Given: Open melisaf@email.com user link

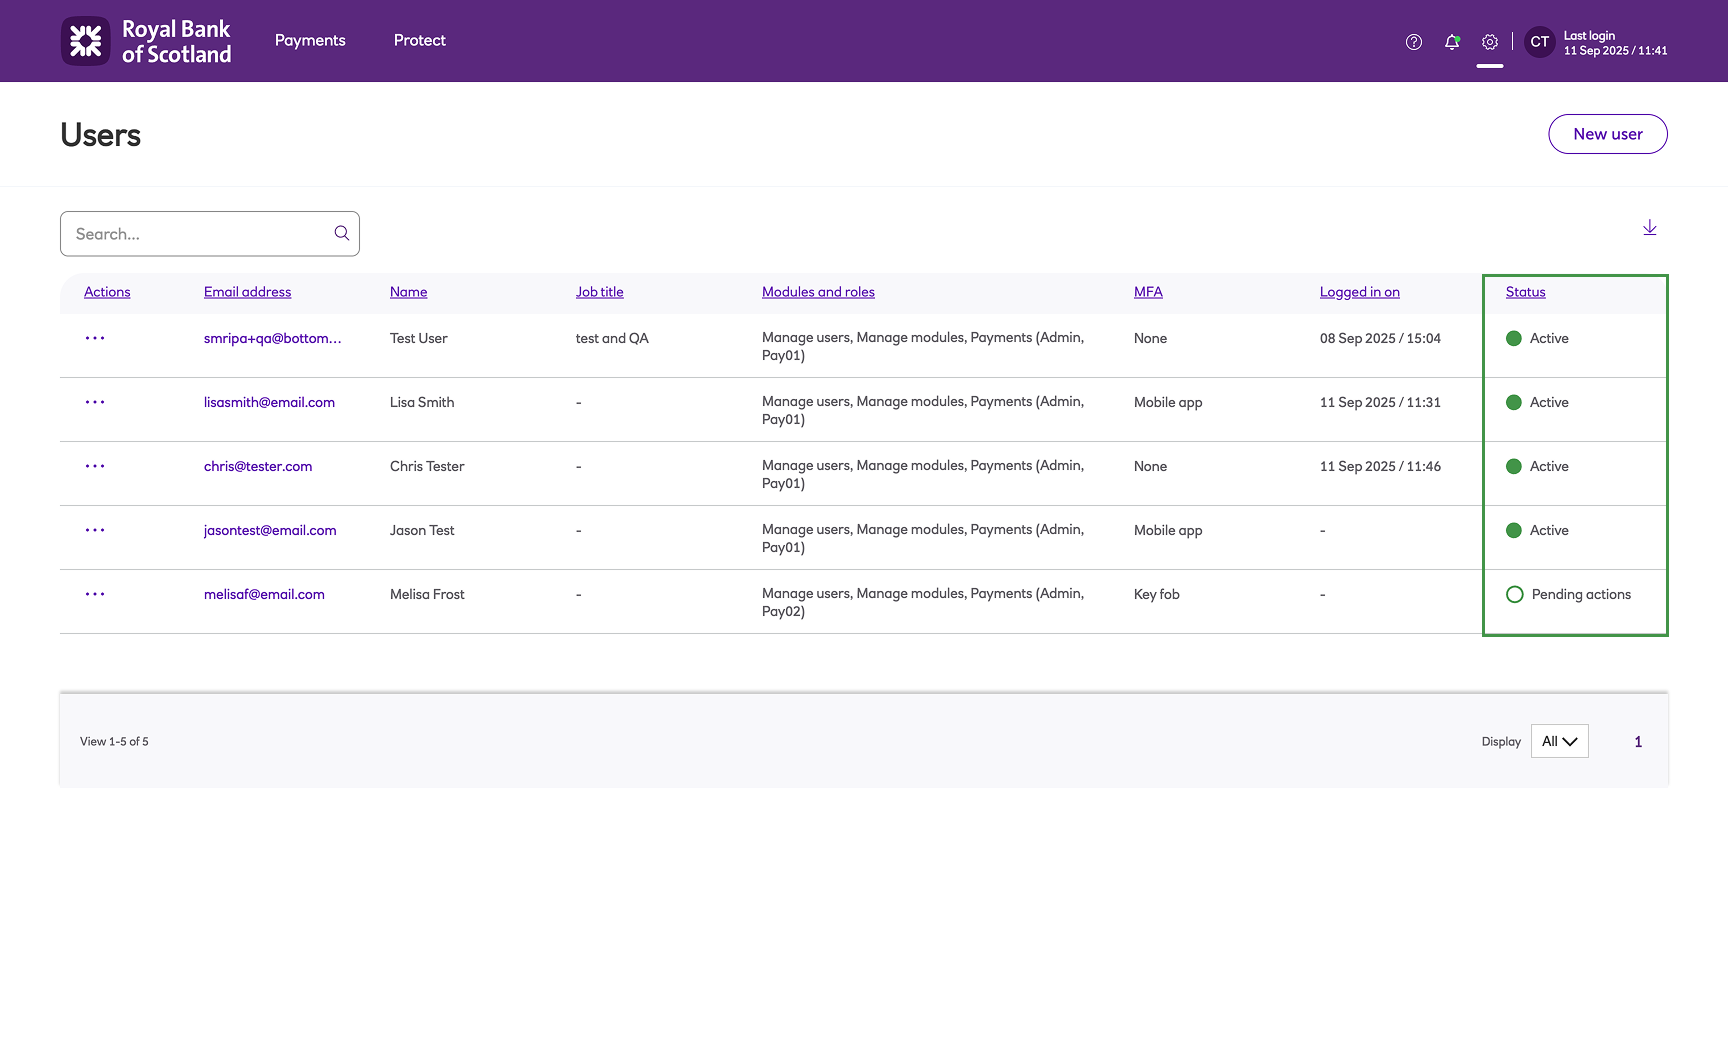Looking at the screenshot, I should [264, 594].
